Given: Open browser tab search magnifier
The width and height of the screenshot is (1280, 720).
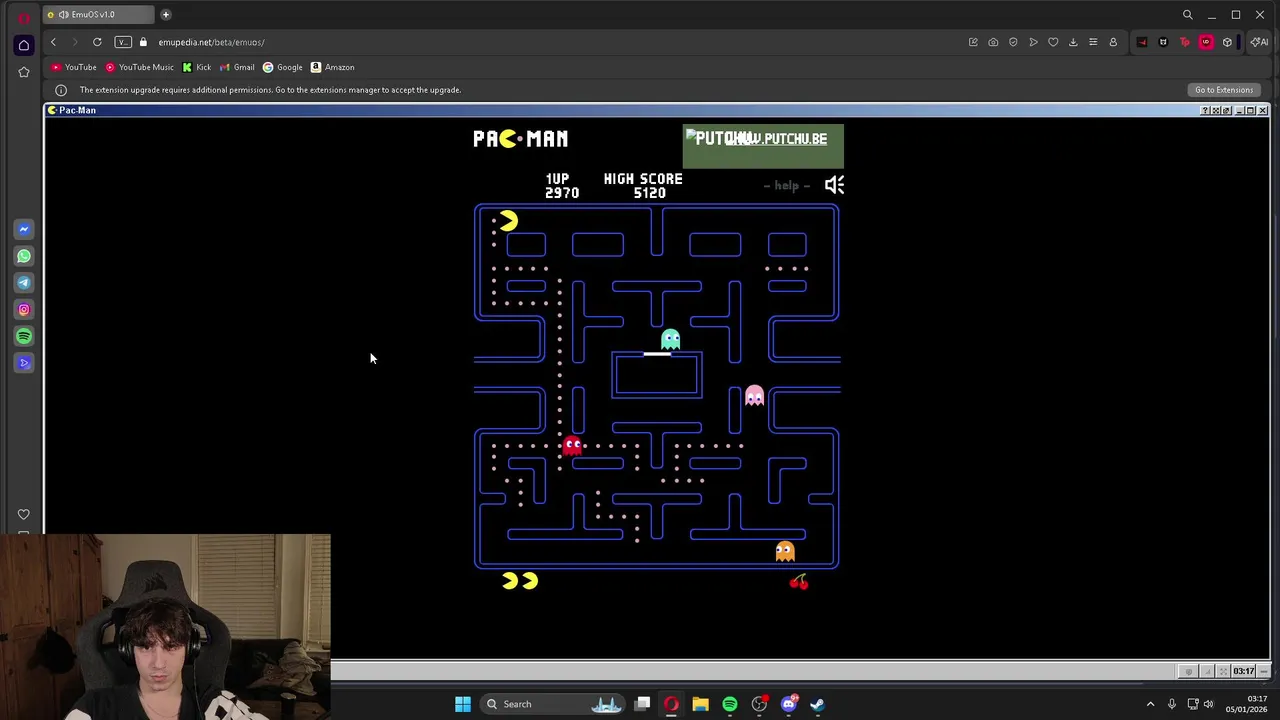Looking at the screenshot, I should 1188,15.
